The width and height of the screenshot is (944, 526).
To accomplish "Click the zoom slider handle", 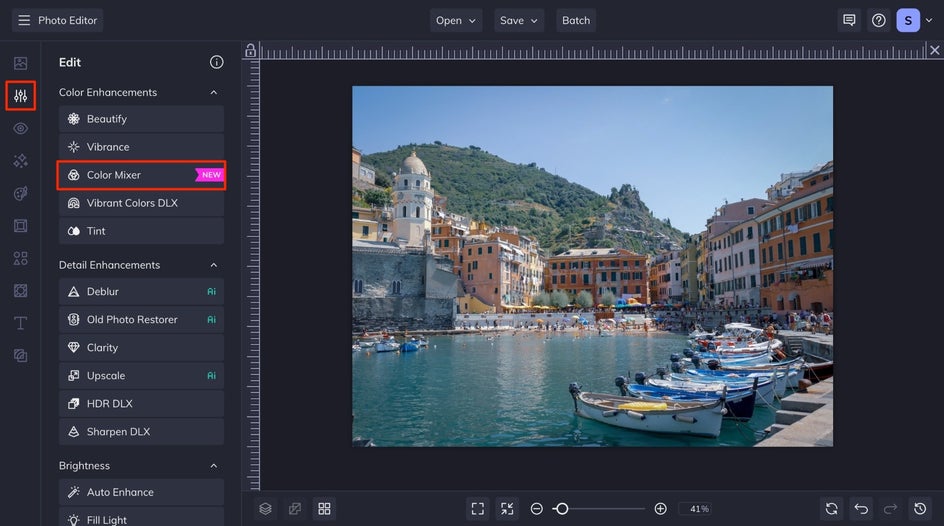I will click(562, 509).
